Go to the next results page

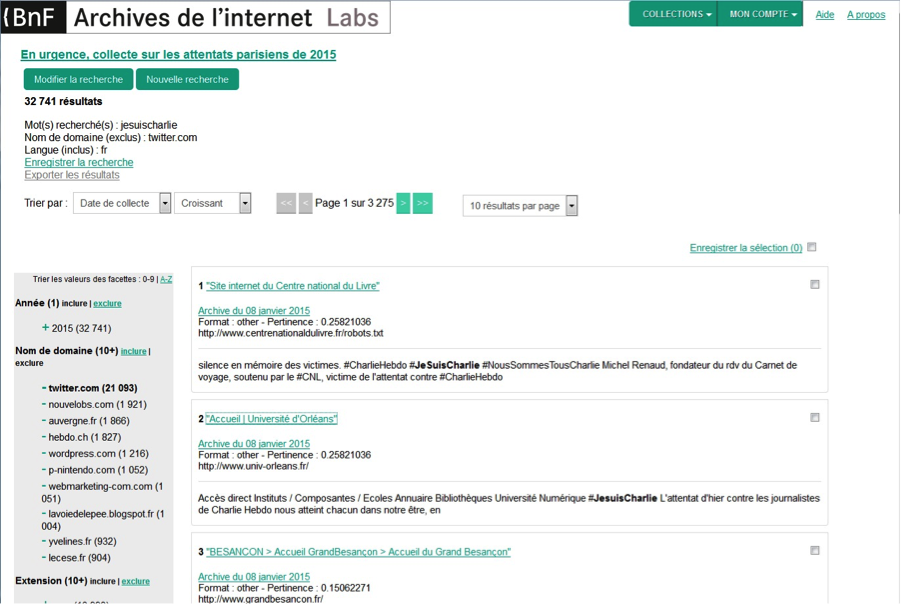(403, 203)
